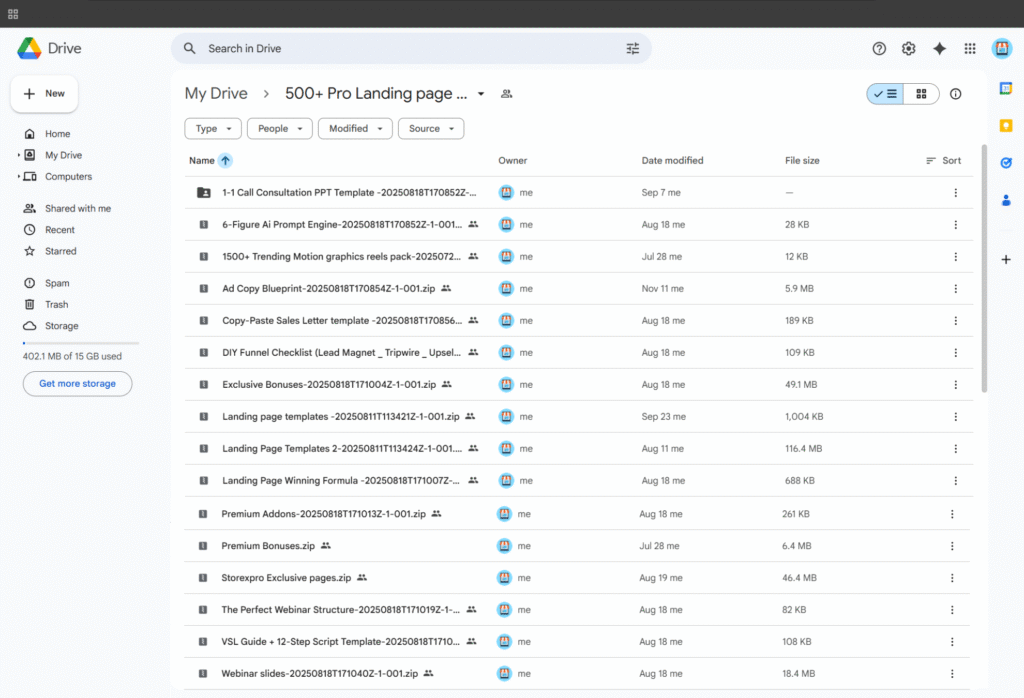1024x698 pixels.
Task: Click the storage usage progress bar
Action: point(80,343)
